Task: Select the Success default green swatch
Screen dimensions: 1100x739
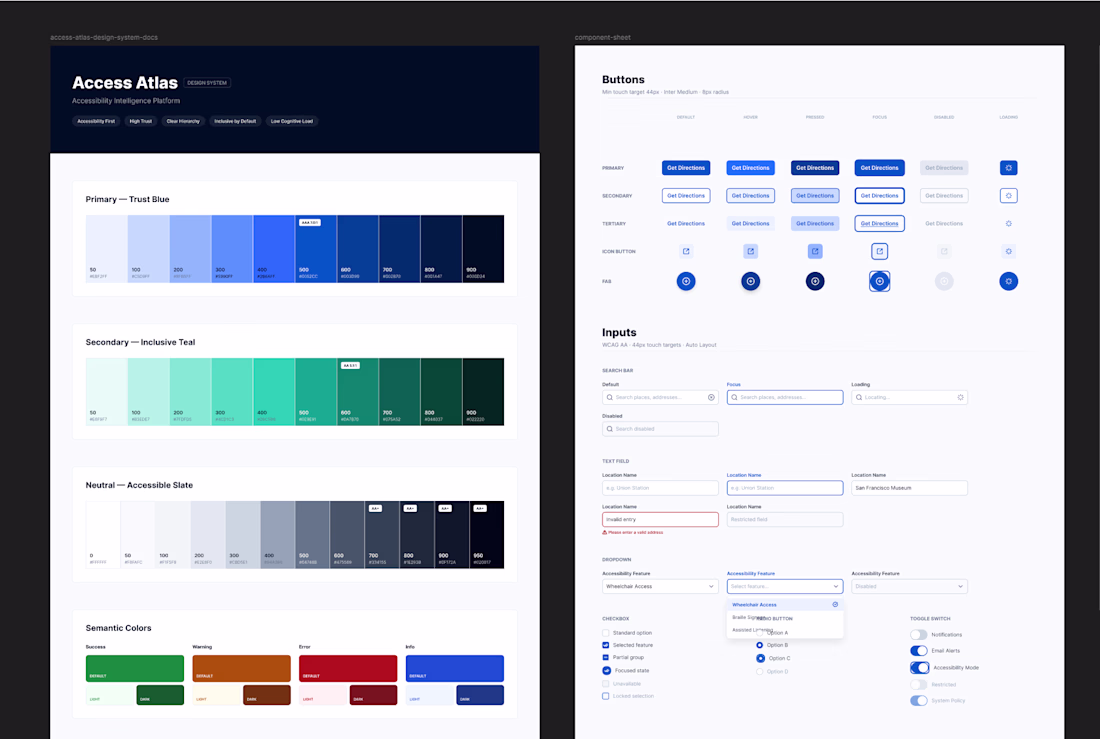Action: click(x=135, y=669)
